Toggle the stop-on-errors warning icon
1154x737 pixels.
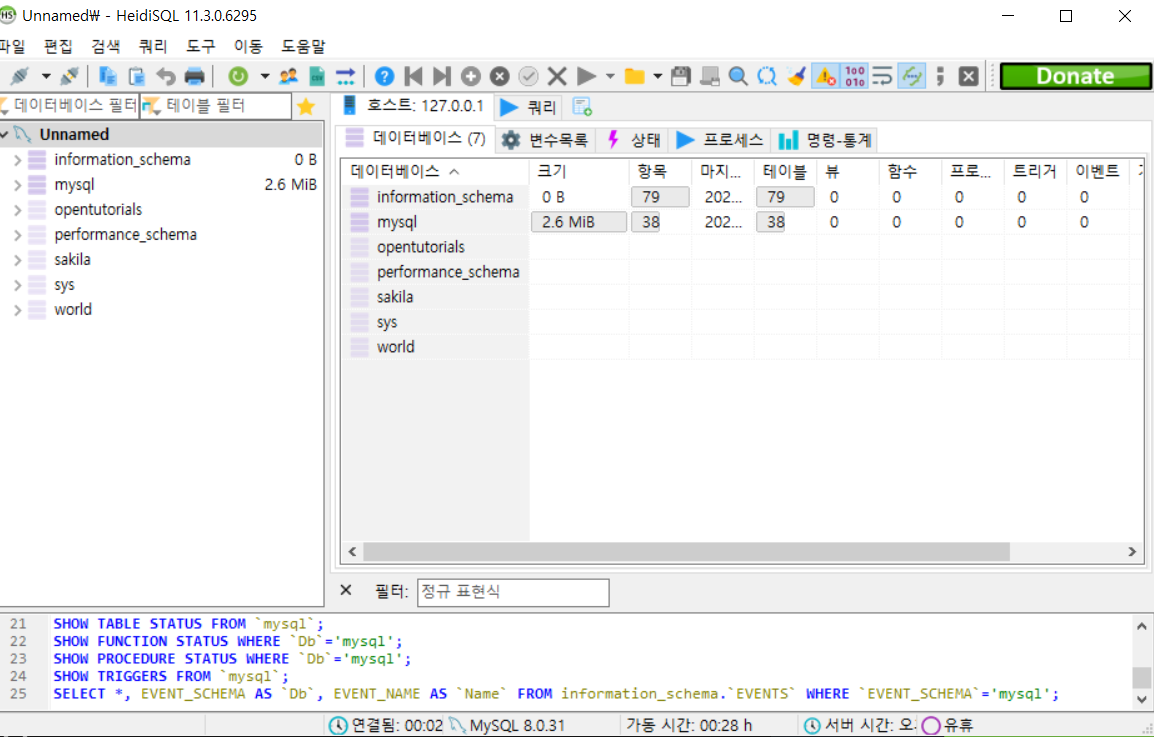(825, 76)
